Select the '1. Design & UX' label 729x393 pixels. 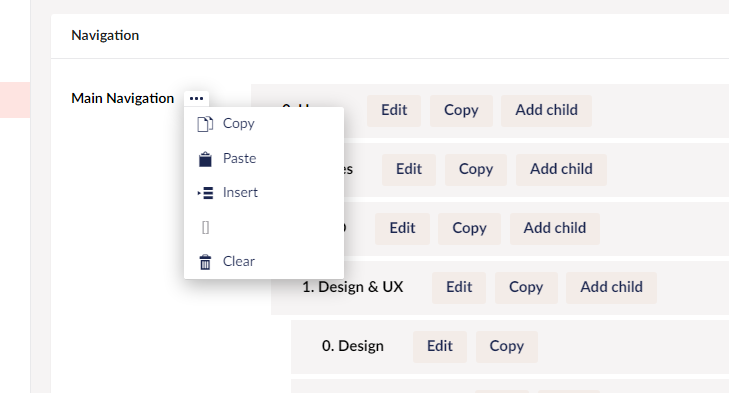click(x=352, y=287)
